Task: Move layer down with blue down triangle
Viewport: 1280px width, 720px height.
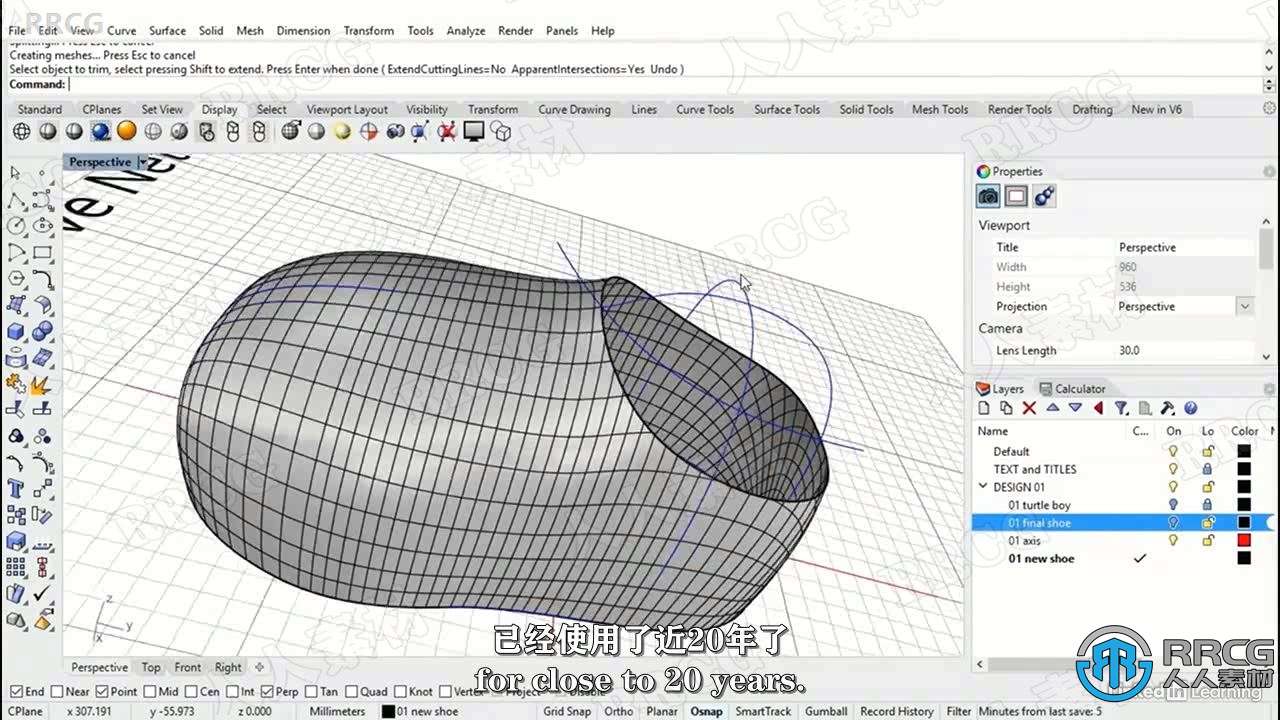Action: click(1075, 408)
